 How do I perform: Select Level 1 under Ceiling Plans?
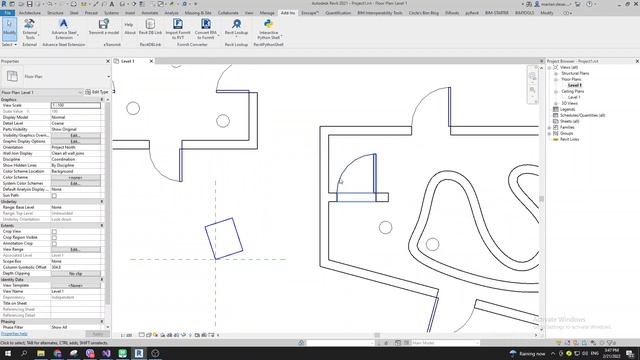tap(574, 98)
